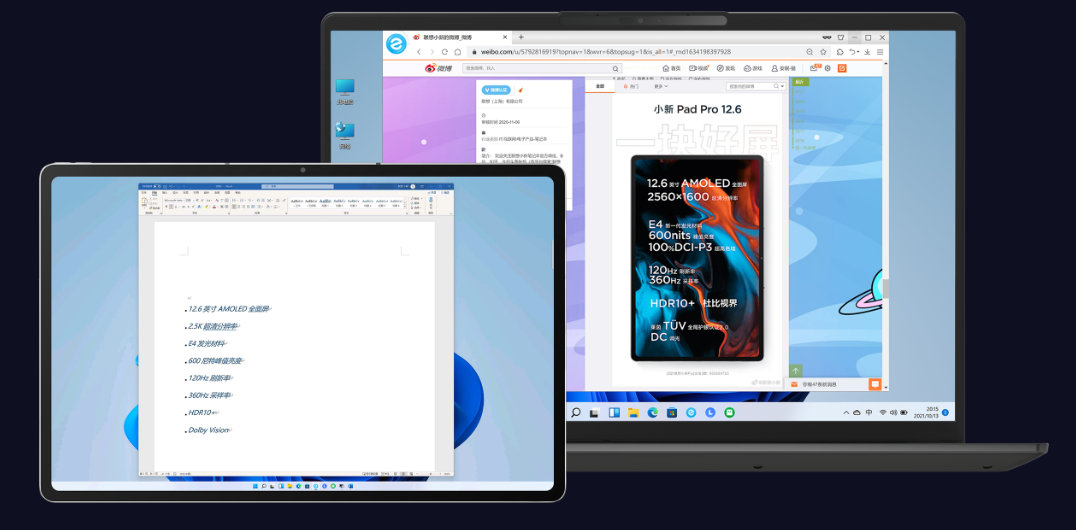Open second desktop icon on laptop
Viewport: 1076px width, 530px height.
coord(344,135)
